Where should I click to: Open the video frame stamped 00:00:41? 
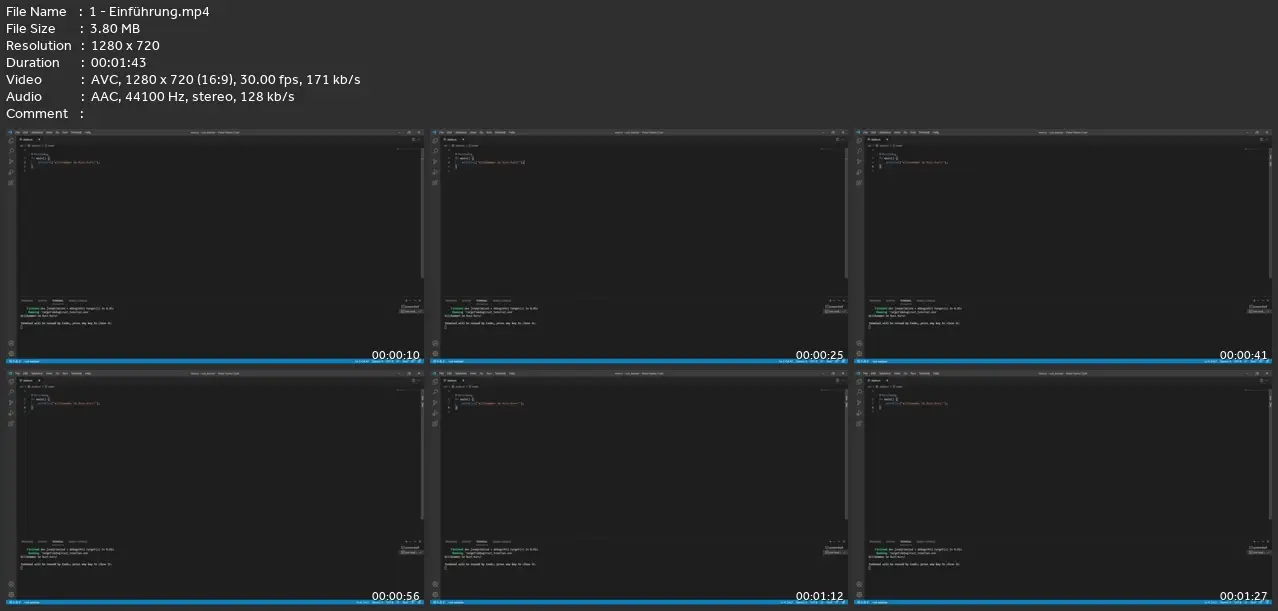[x=1062, y=246]
